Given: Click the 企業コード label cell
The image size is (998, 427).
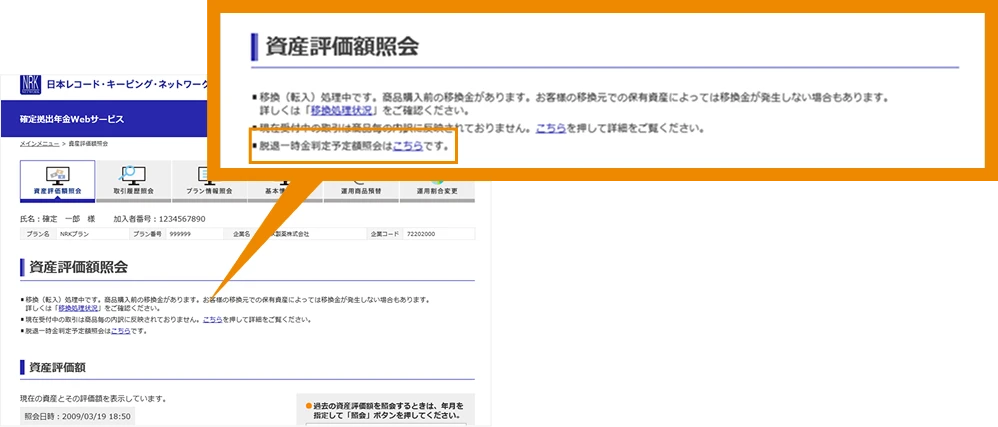Looking at the screenshot, I should (385, 234).
